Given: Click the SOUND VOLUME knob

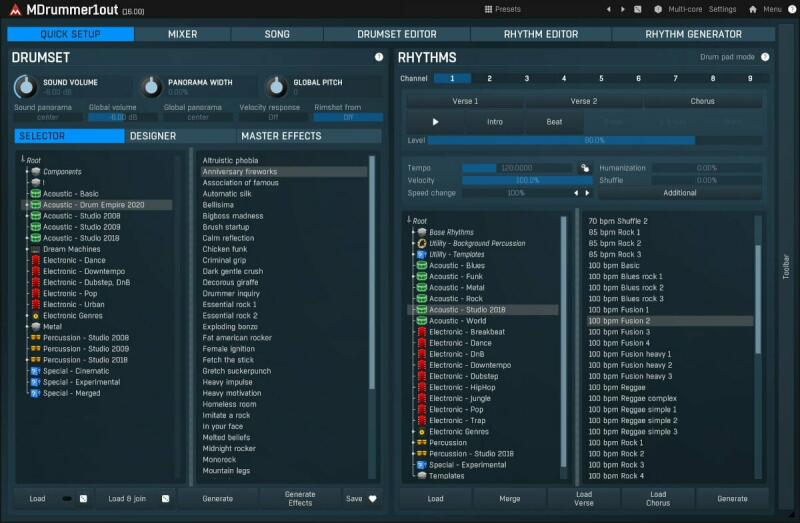Looking at the screenshot, I should [x=26, y=87].
